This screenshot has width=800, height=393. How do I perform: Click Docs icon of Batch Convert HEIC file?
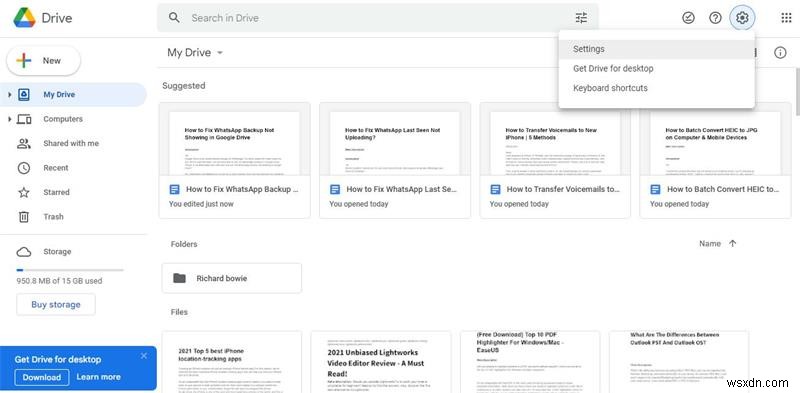pyautogui.click(x=655, y=189)
